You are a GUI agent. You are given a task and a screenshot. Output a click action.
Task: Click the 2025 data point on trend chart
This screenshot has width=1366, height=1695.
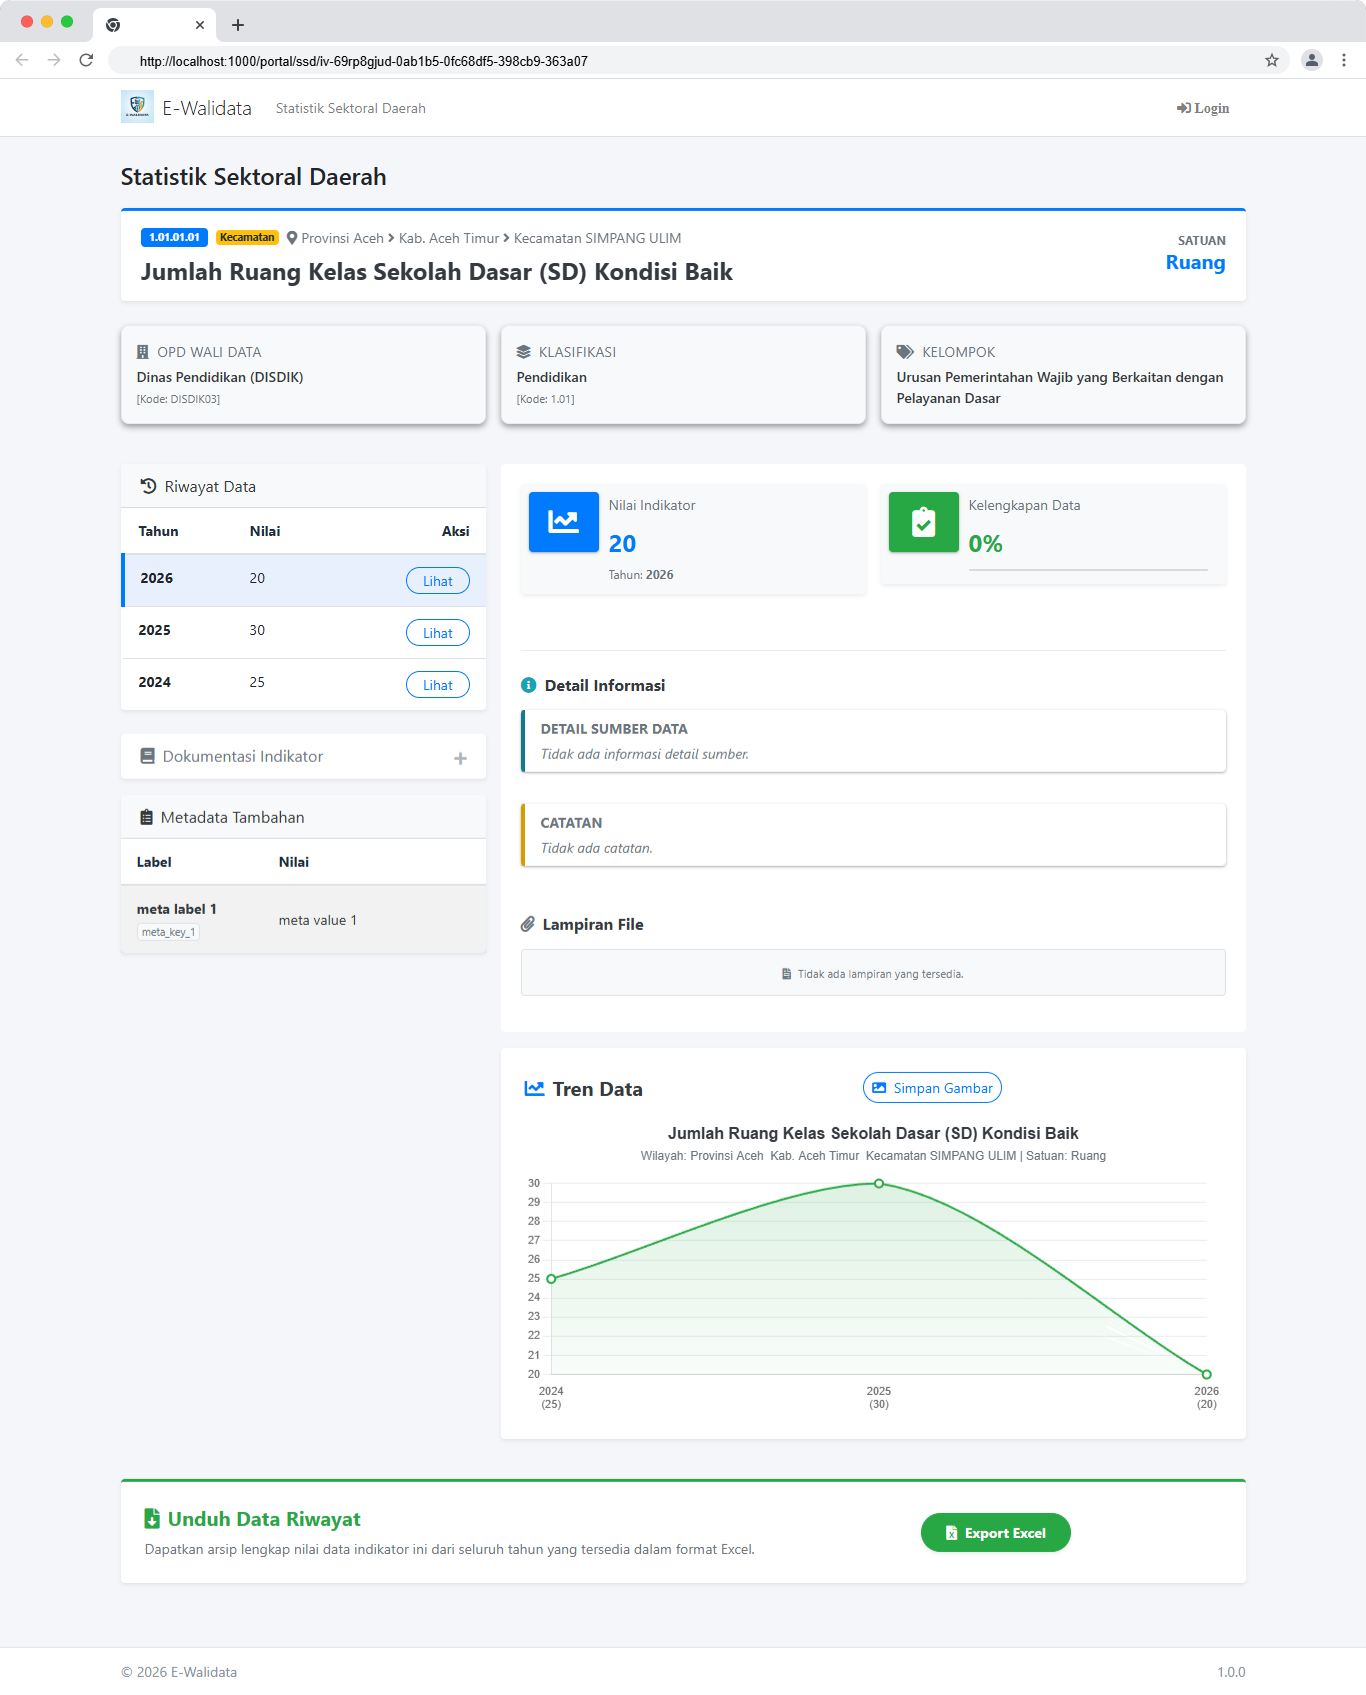[879, 1183]
